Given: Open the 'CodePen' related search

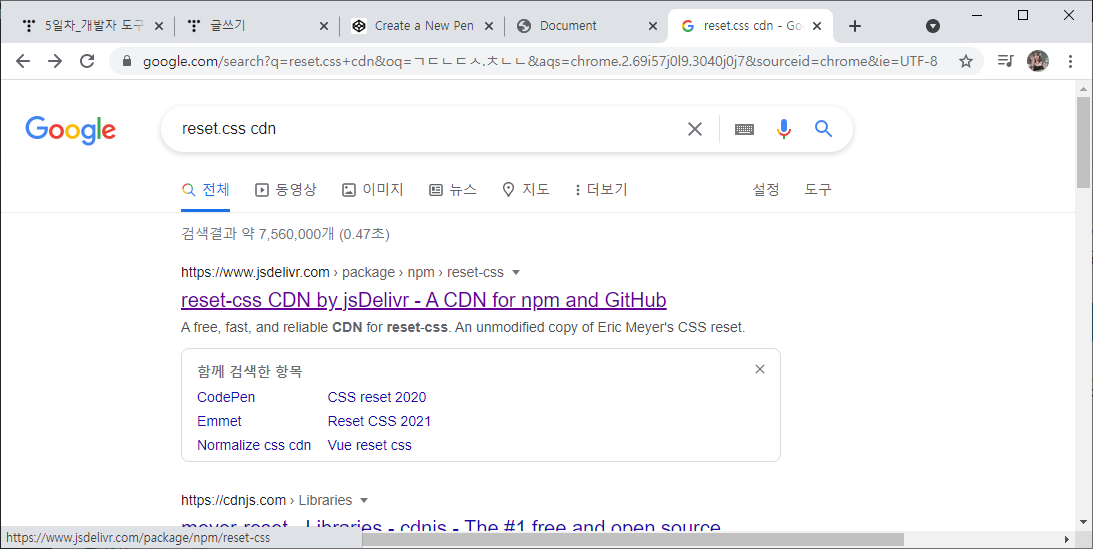Looking at the screenshot, I should (x=226, y=397).
